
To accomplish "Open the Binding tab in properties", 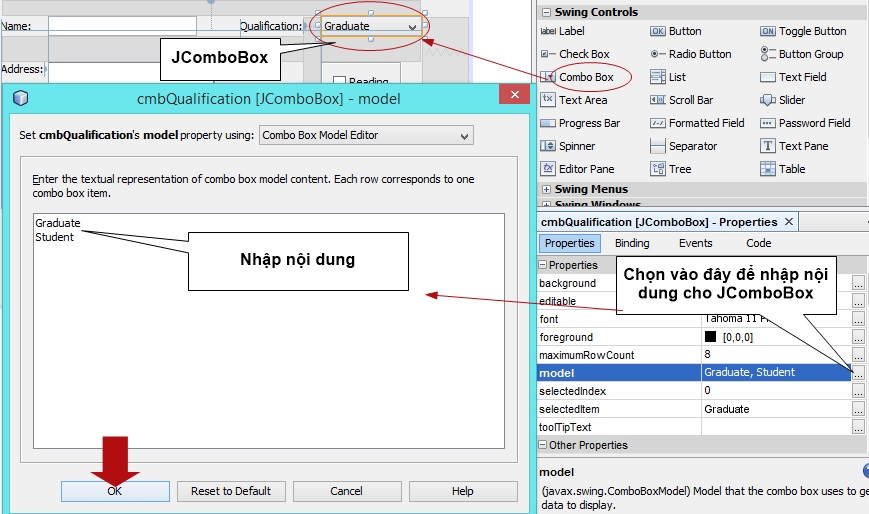I will coord(631,243).
